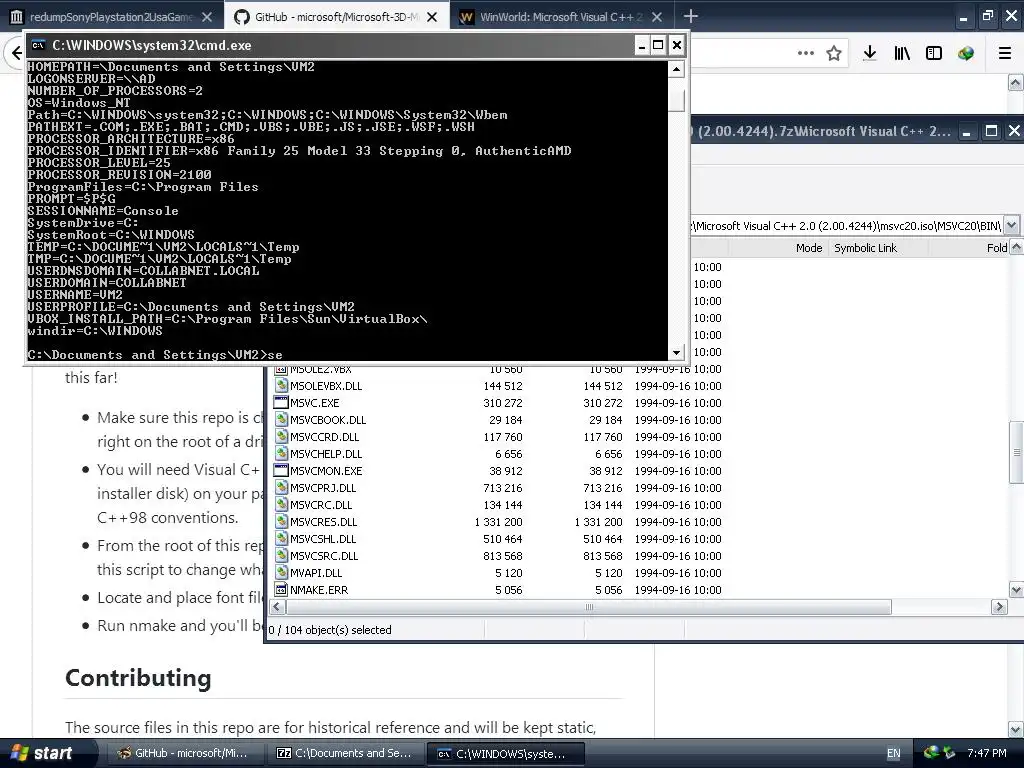The height and width of the screenshot is (768, 1024).
Task: Switch to GitHub Firefox taskbar button
Action: coord(184,753)
